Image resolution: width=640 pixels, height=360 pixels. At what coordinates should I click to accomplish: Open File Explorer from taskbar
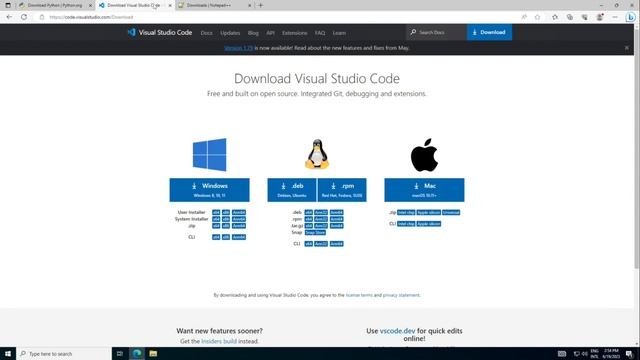point(153,353)
